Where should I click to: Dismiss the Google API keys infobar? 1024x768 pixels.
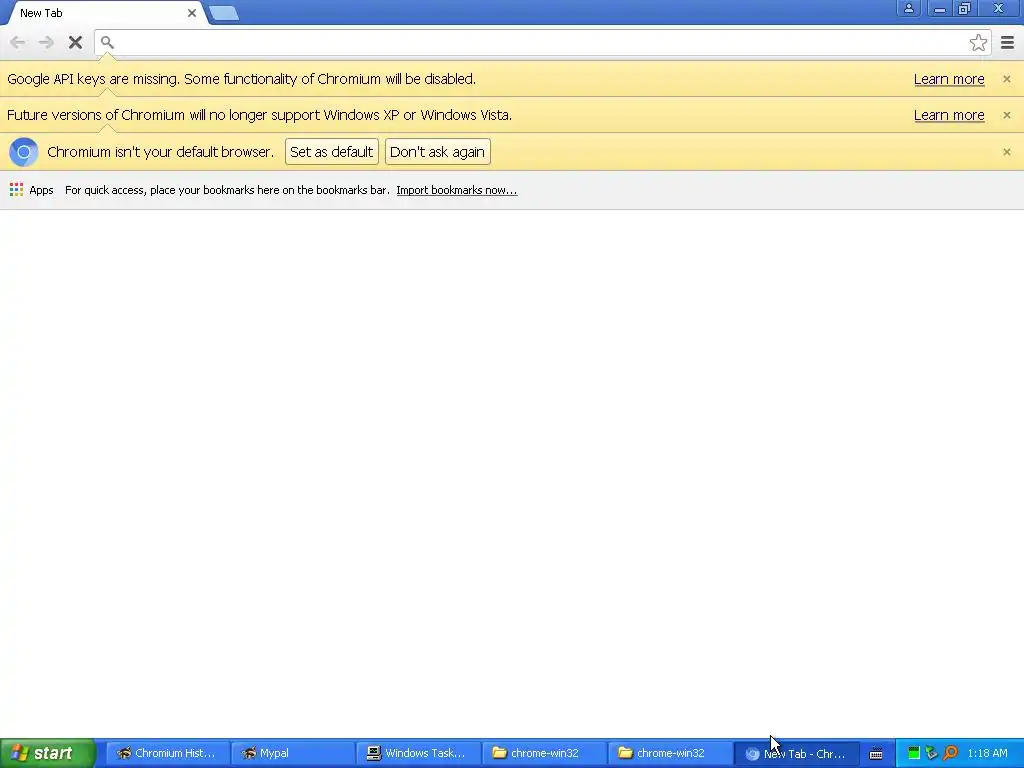tap(1006, 79)
